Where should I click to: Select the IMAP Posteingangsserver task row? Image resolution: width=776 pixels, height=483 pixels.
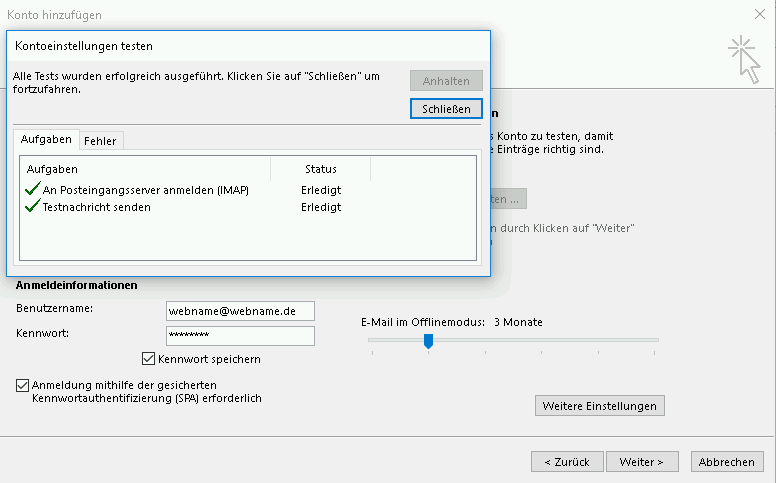(x=247, y=190)
